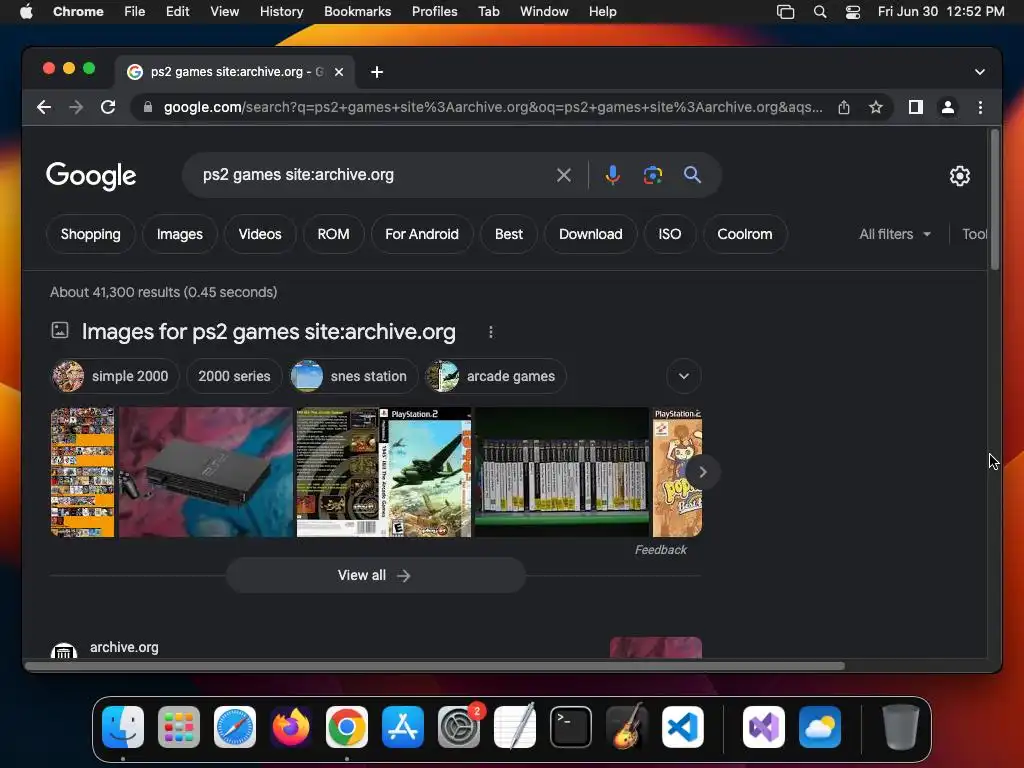Screen dimensions: 1024x768
Task: Open the Profiles menu
Action: pos(434,12)
